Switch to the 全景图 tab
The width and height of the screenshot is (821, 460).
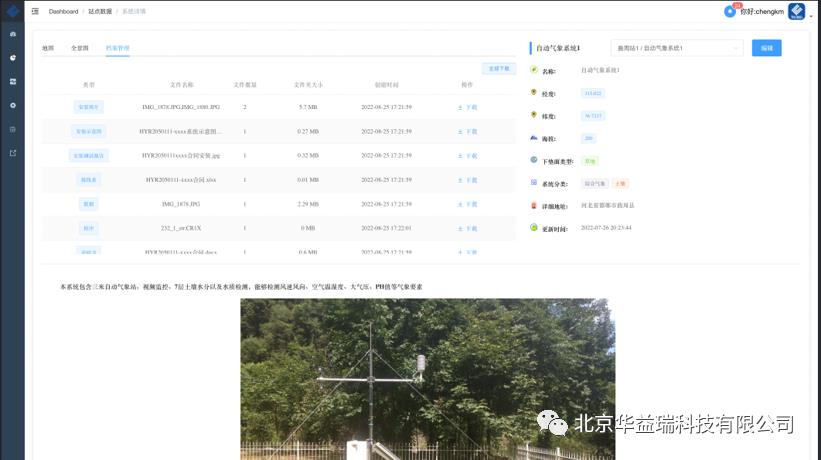click(79, 48)
